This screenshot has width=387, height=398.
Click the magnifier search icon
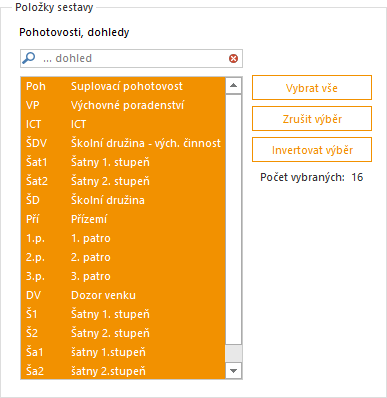pos(29,58)
